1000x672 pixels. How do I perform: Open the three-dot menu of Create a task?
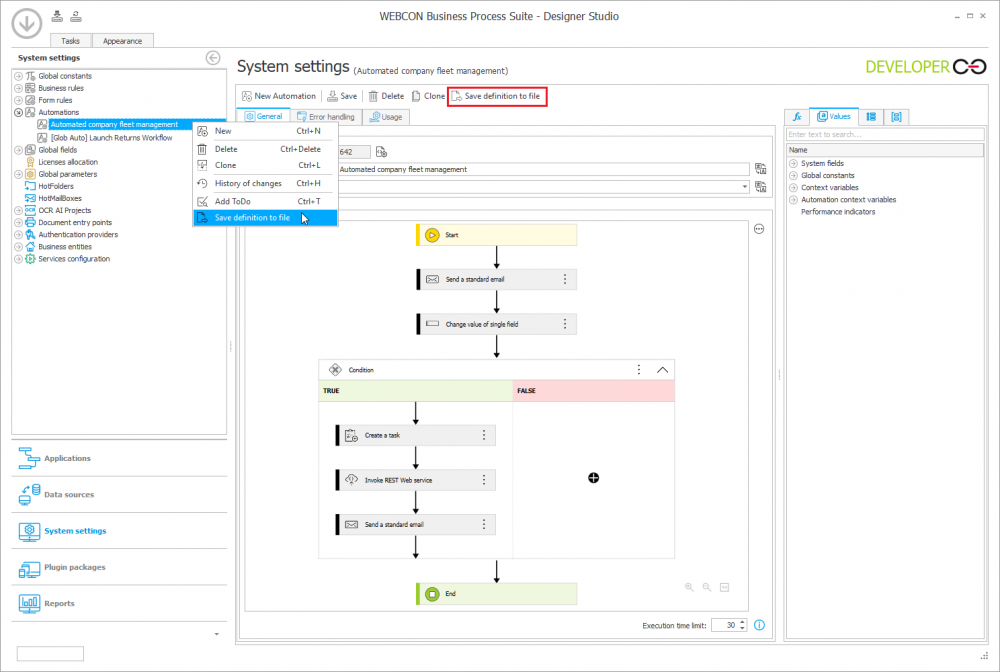click(x=483, y=435)
